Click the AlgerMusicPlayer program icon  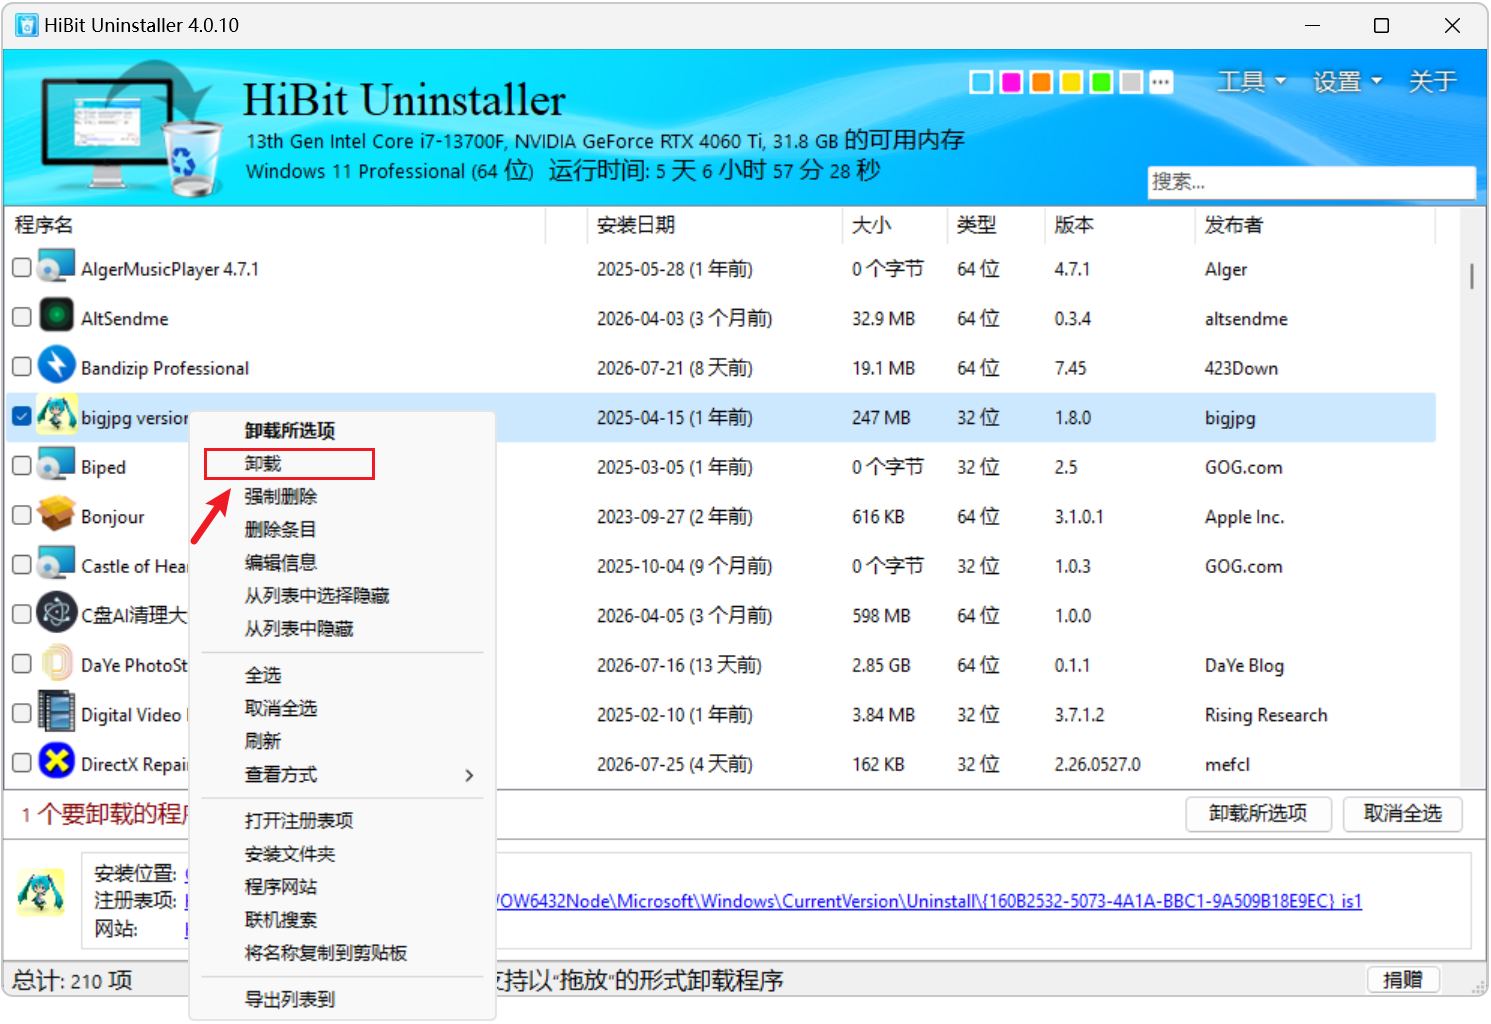tap(56, 267)
